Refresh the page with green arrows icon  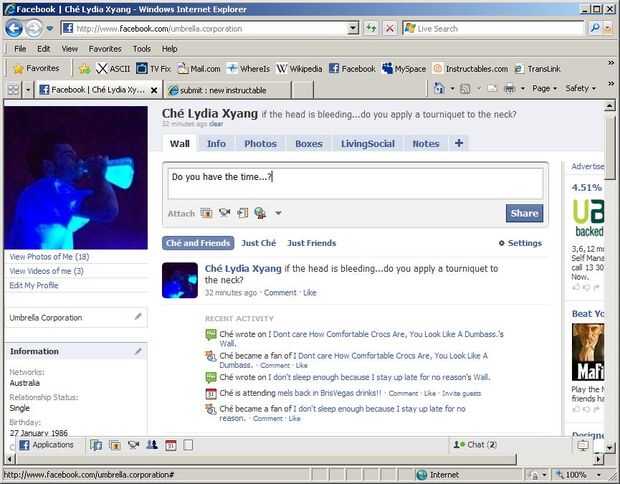coord(371,28)
